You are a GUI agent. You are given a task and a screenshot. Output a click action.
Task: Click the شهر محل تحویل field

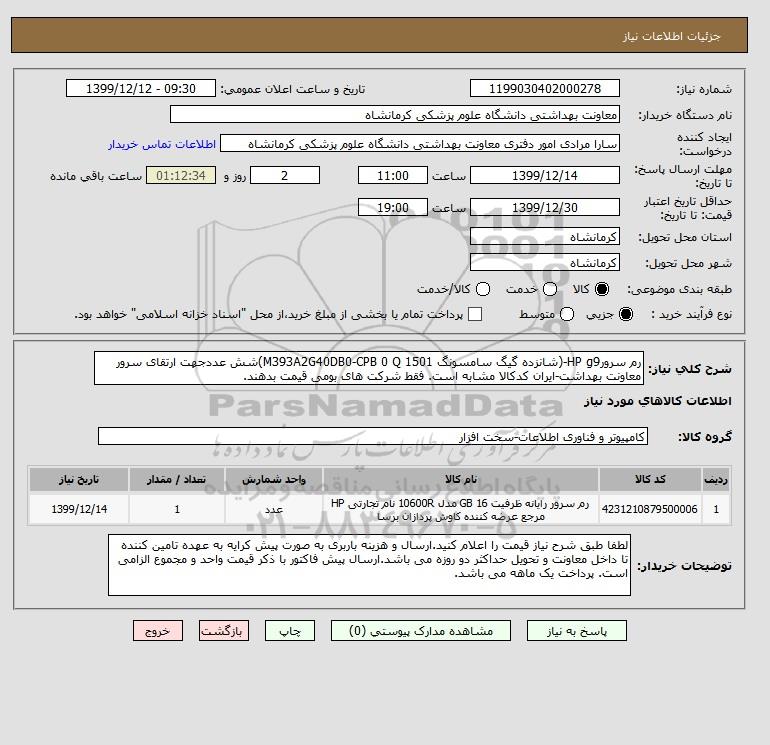click(545, 262)
